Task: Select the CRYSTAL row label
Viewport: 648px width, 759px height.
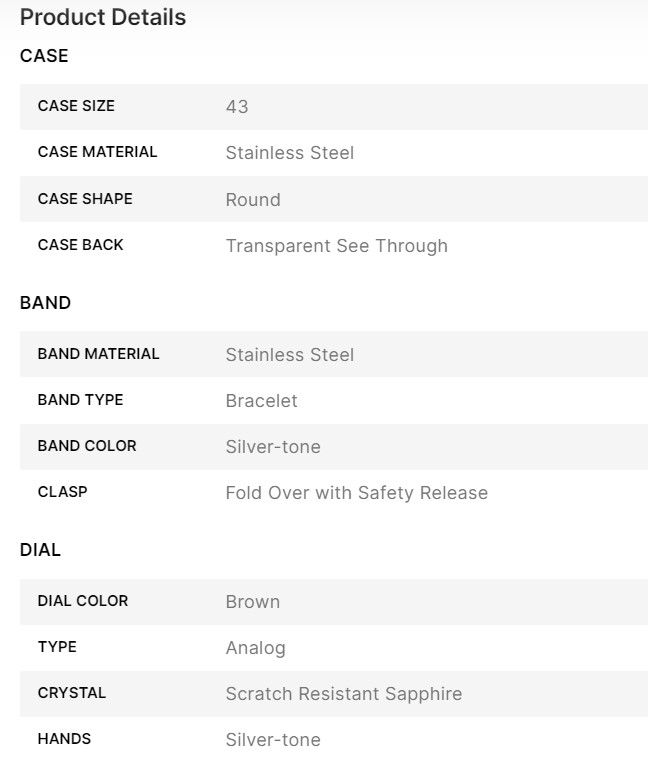Action: tap(71, 693)
